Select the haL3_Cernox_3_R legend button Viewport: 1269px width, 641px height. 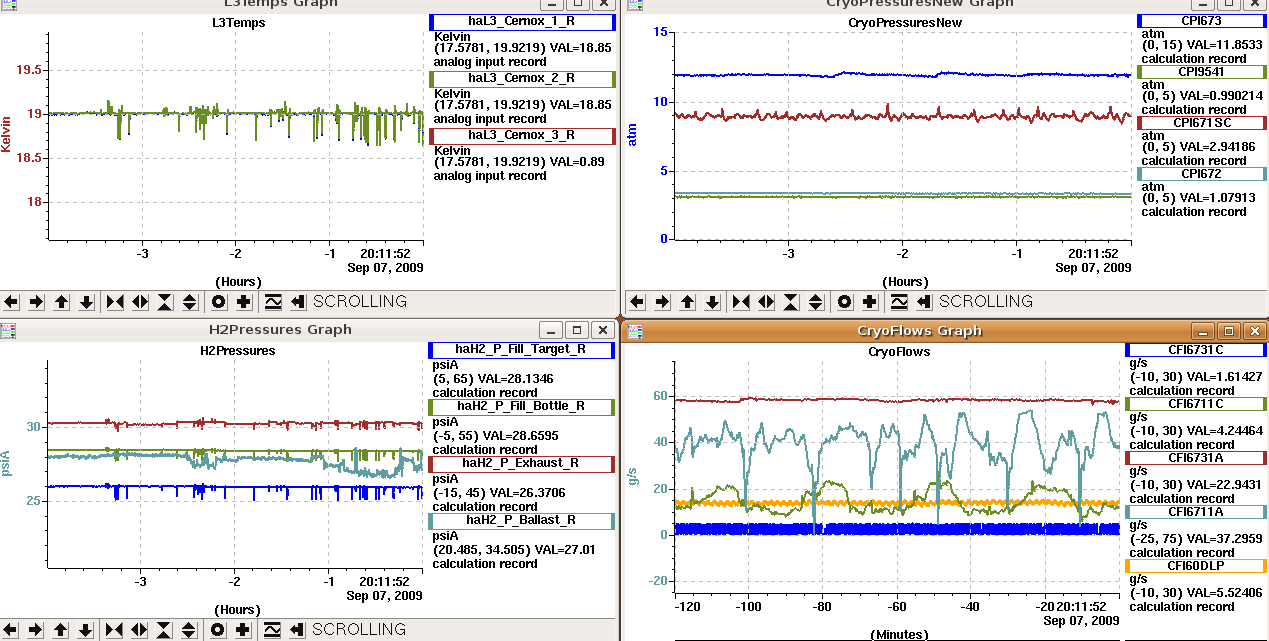point(522,135)
